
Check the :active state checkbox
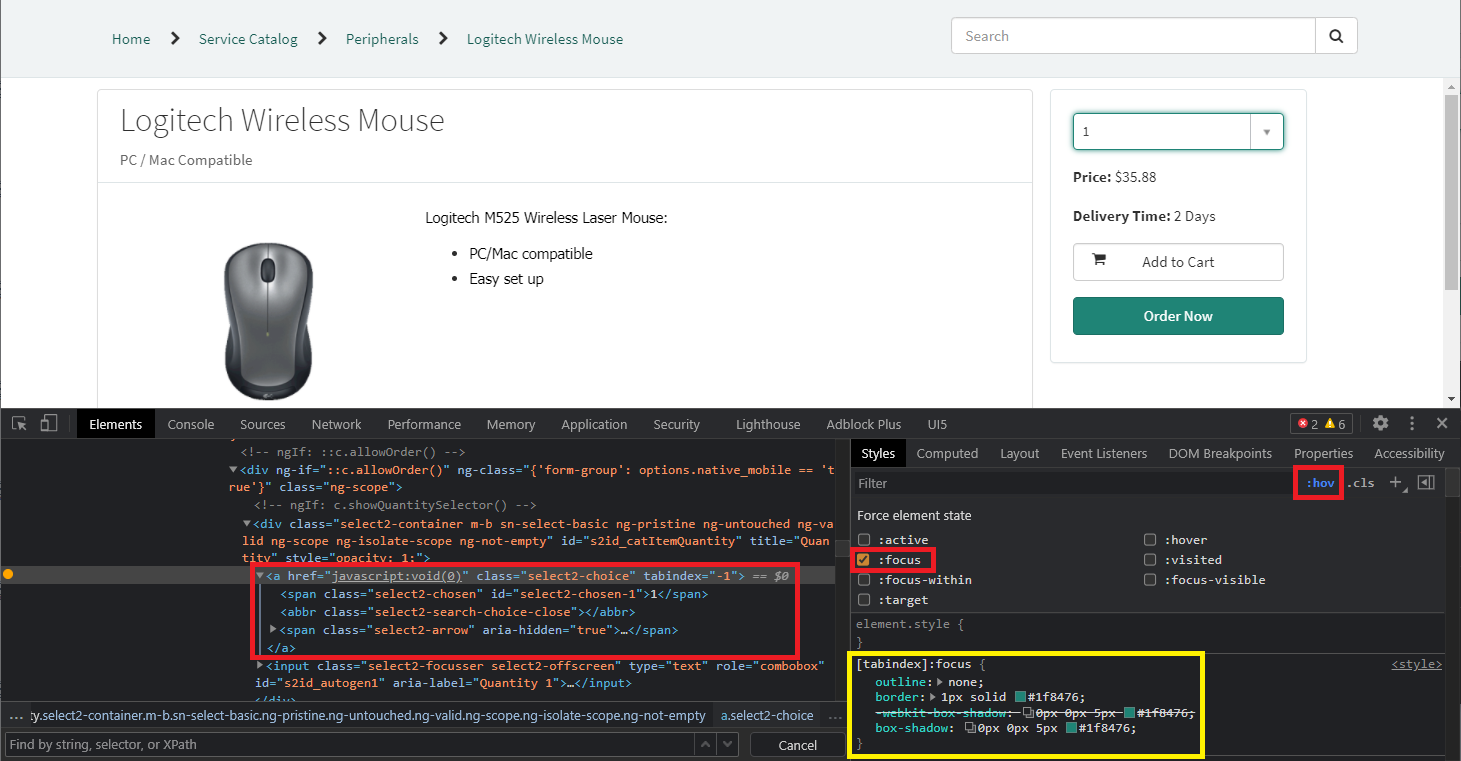(864, 540)
